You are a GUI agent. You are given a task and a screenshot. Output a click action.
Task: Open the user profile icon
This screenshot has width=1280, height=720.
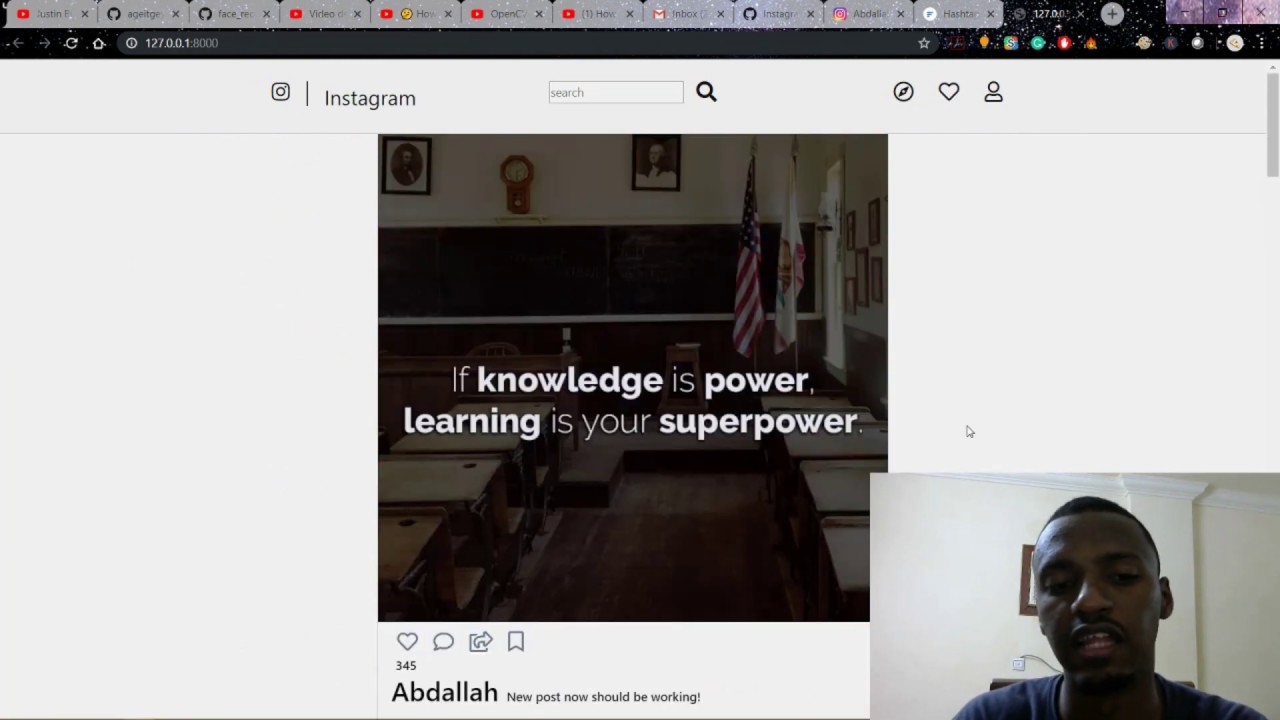coord(993,92)
